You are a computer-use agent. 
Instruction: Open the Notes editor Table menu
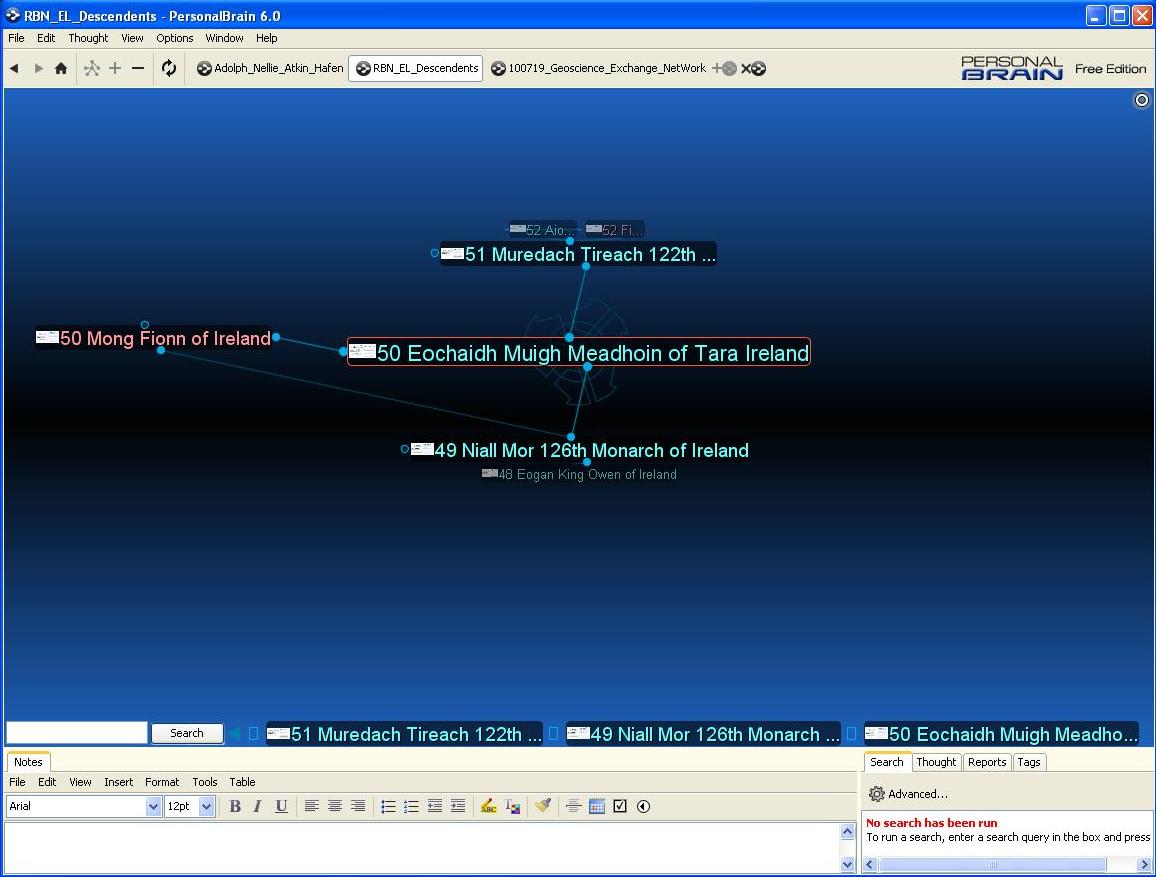(242, 782)
